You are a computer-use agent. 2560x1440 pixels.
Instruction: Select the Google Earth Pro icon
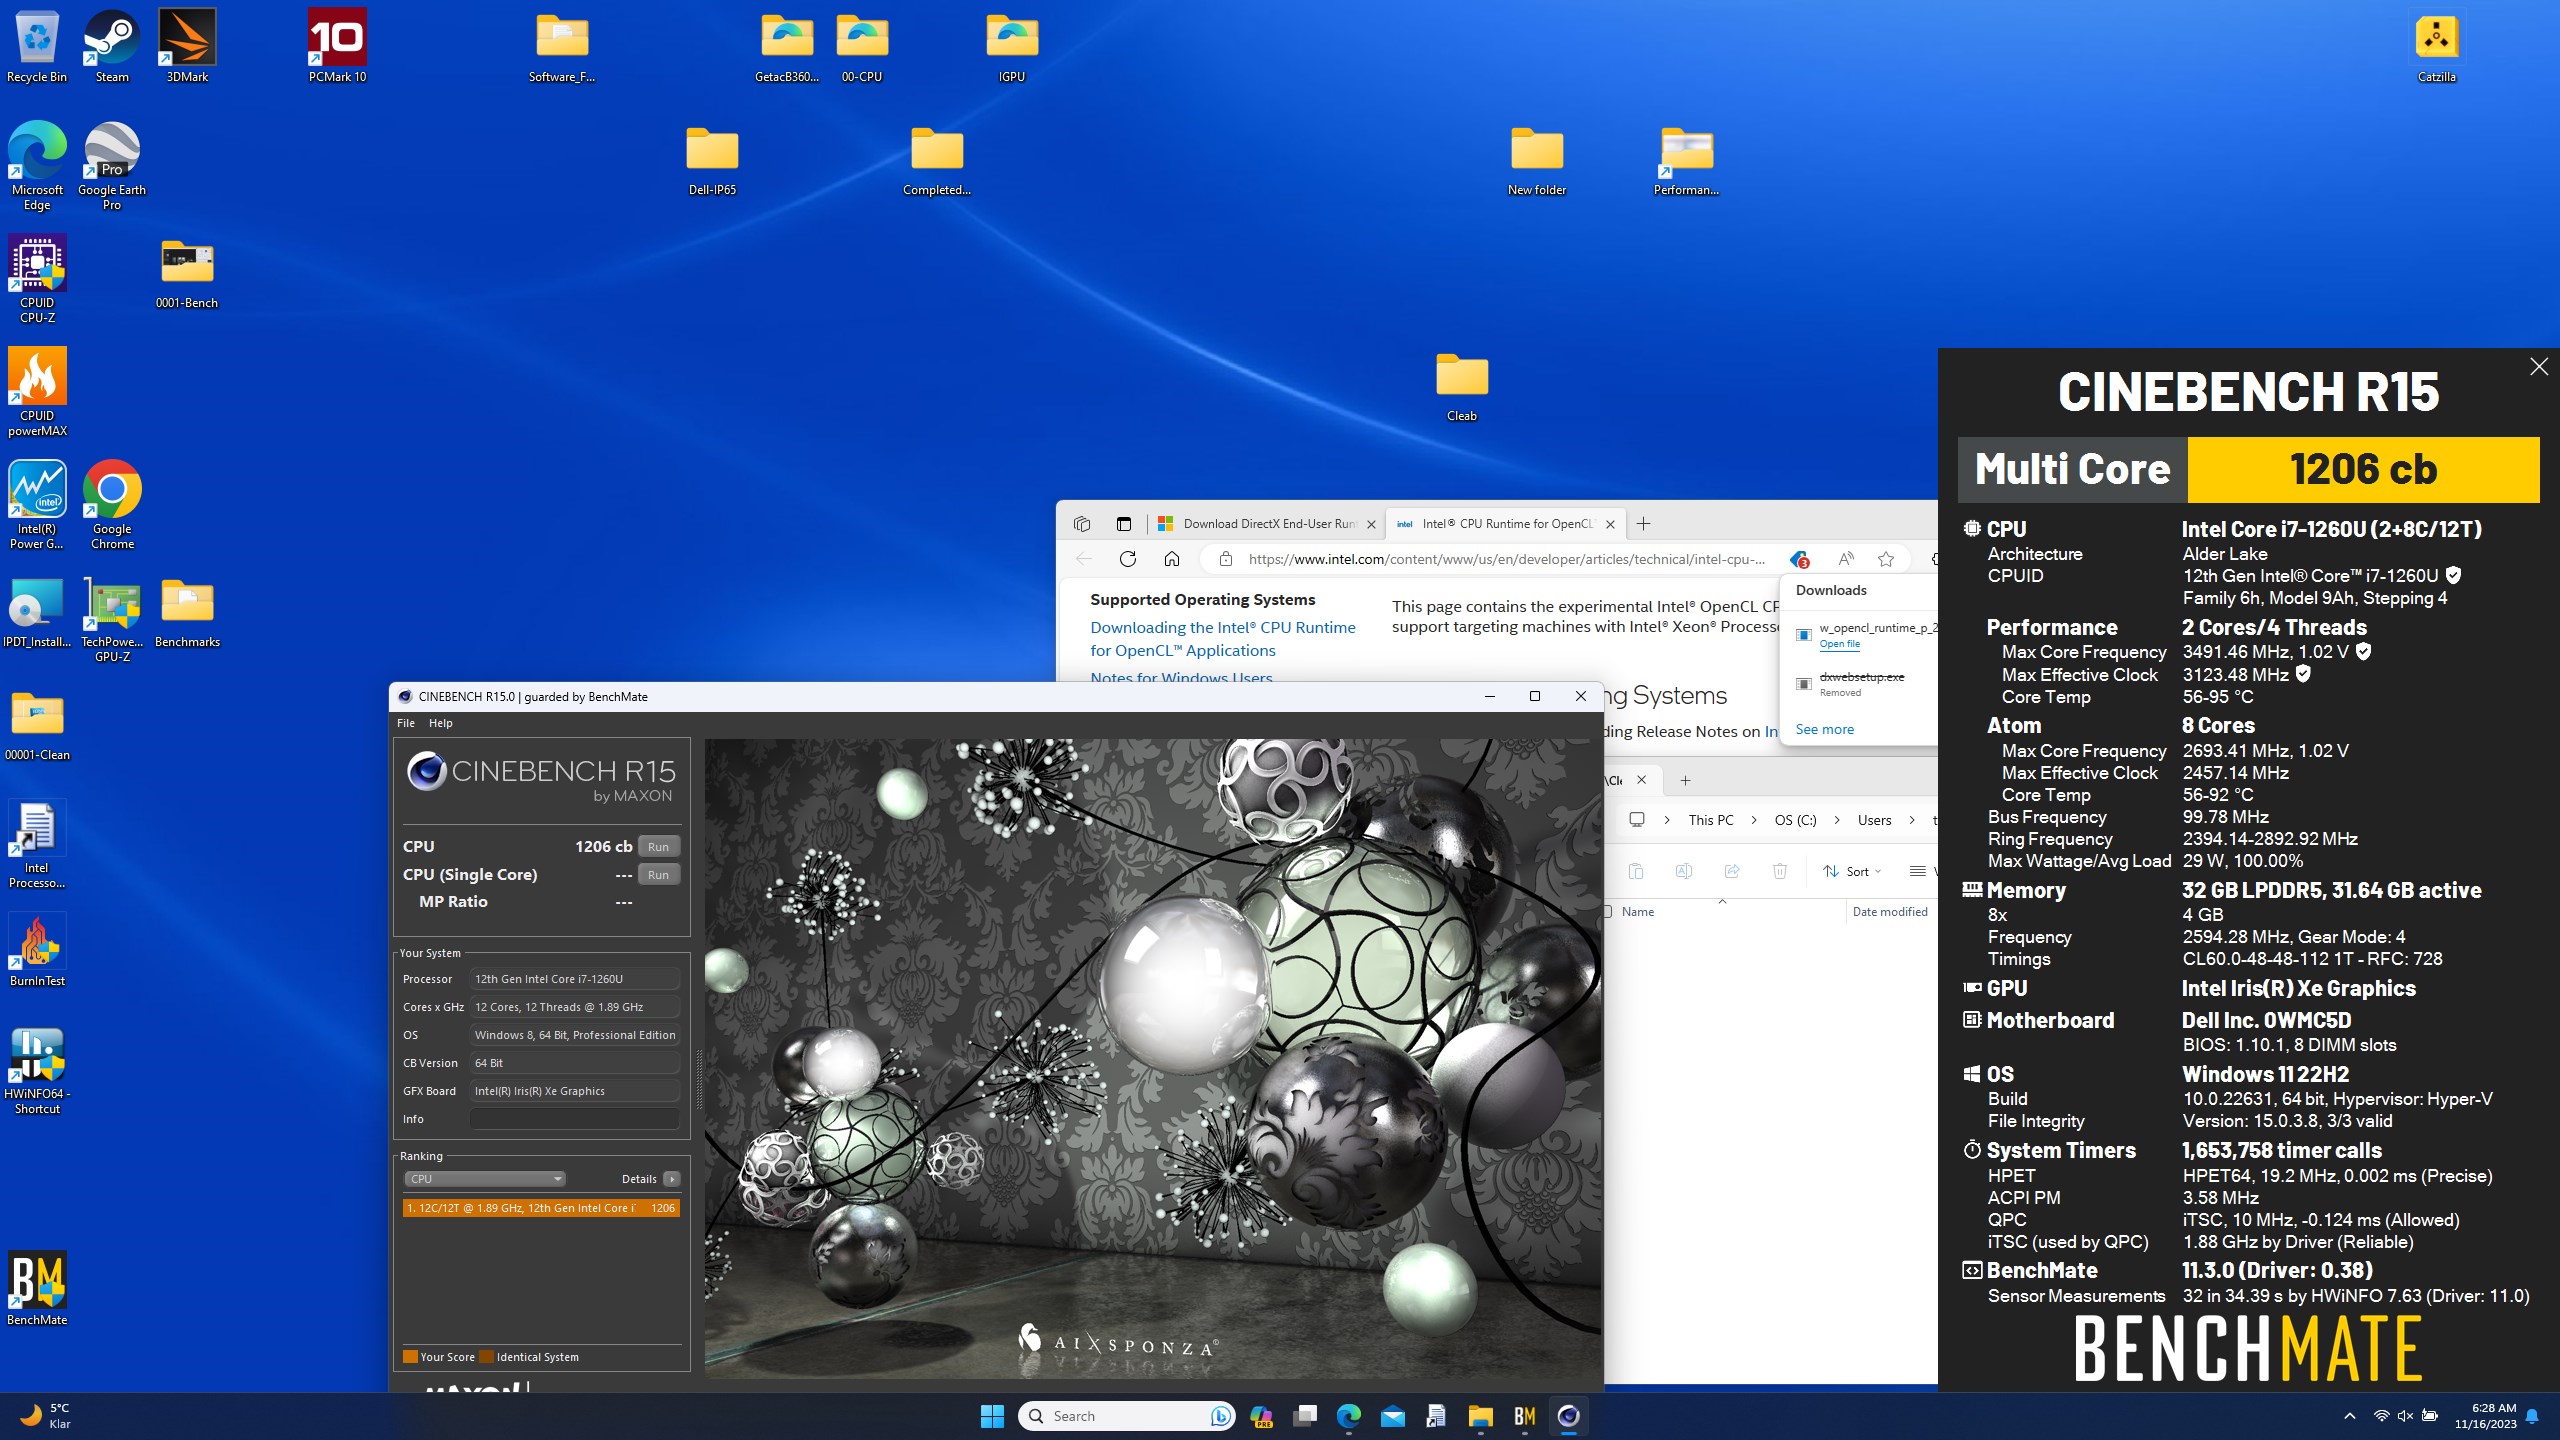(112, 166)
